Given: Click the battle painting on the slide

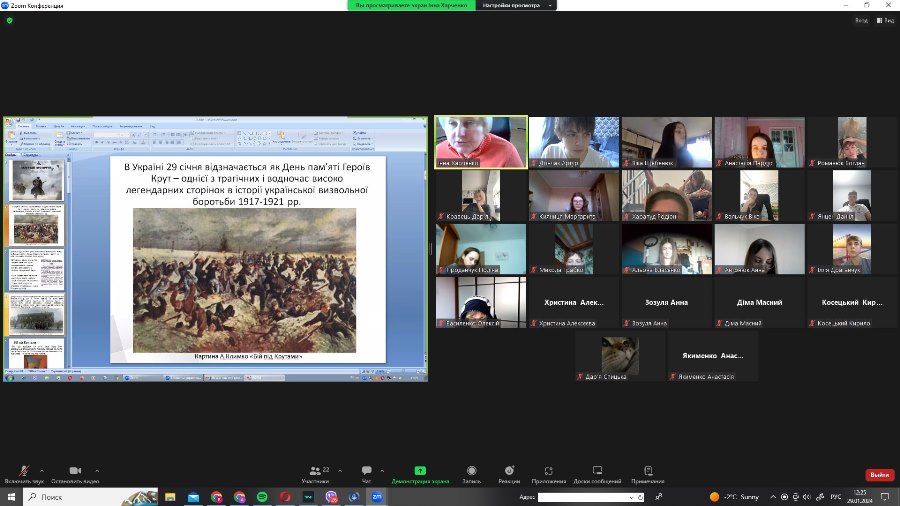Looking at the screenshot, I should 245,281.
